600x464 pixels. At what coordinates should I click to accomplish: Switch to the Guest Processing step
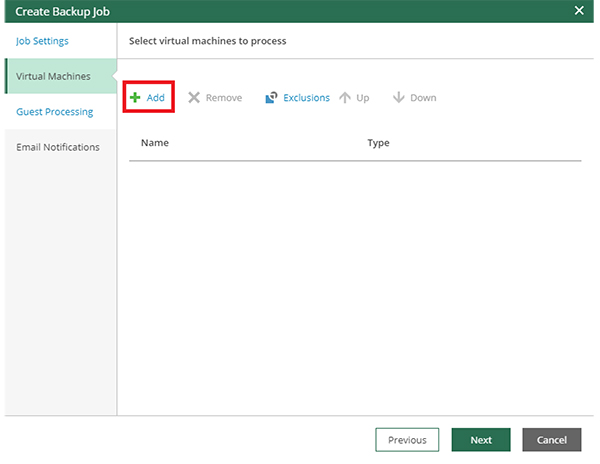click(55, 112)
